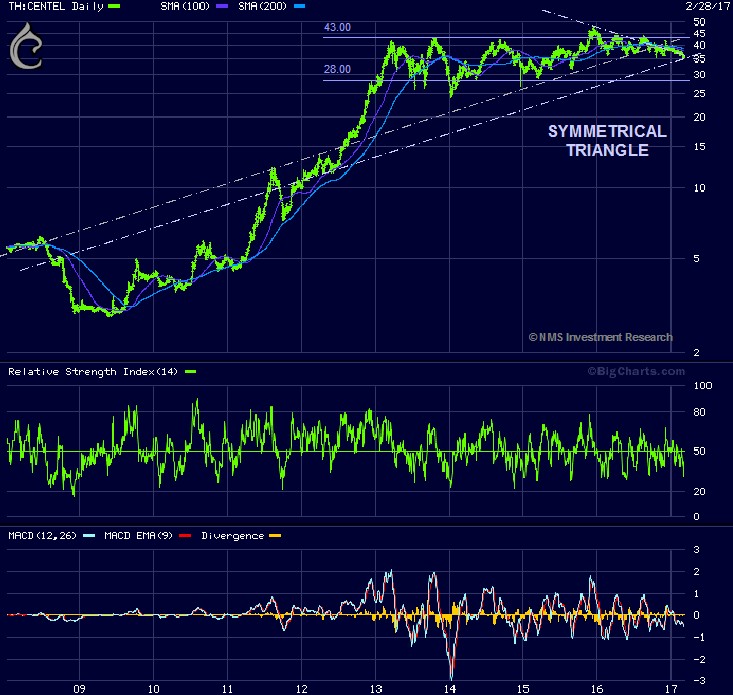
Task: Click the 12 year label on time axis
Action: (x=302, y=688)
